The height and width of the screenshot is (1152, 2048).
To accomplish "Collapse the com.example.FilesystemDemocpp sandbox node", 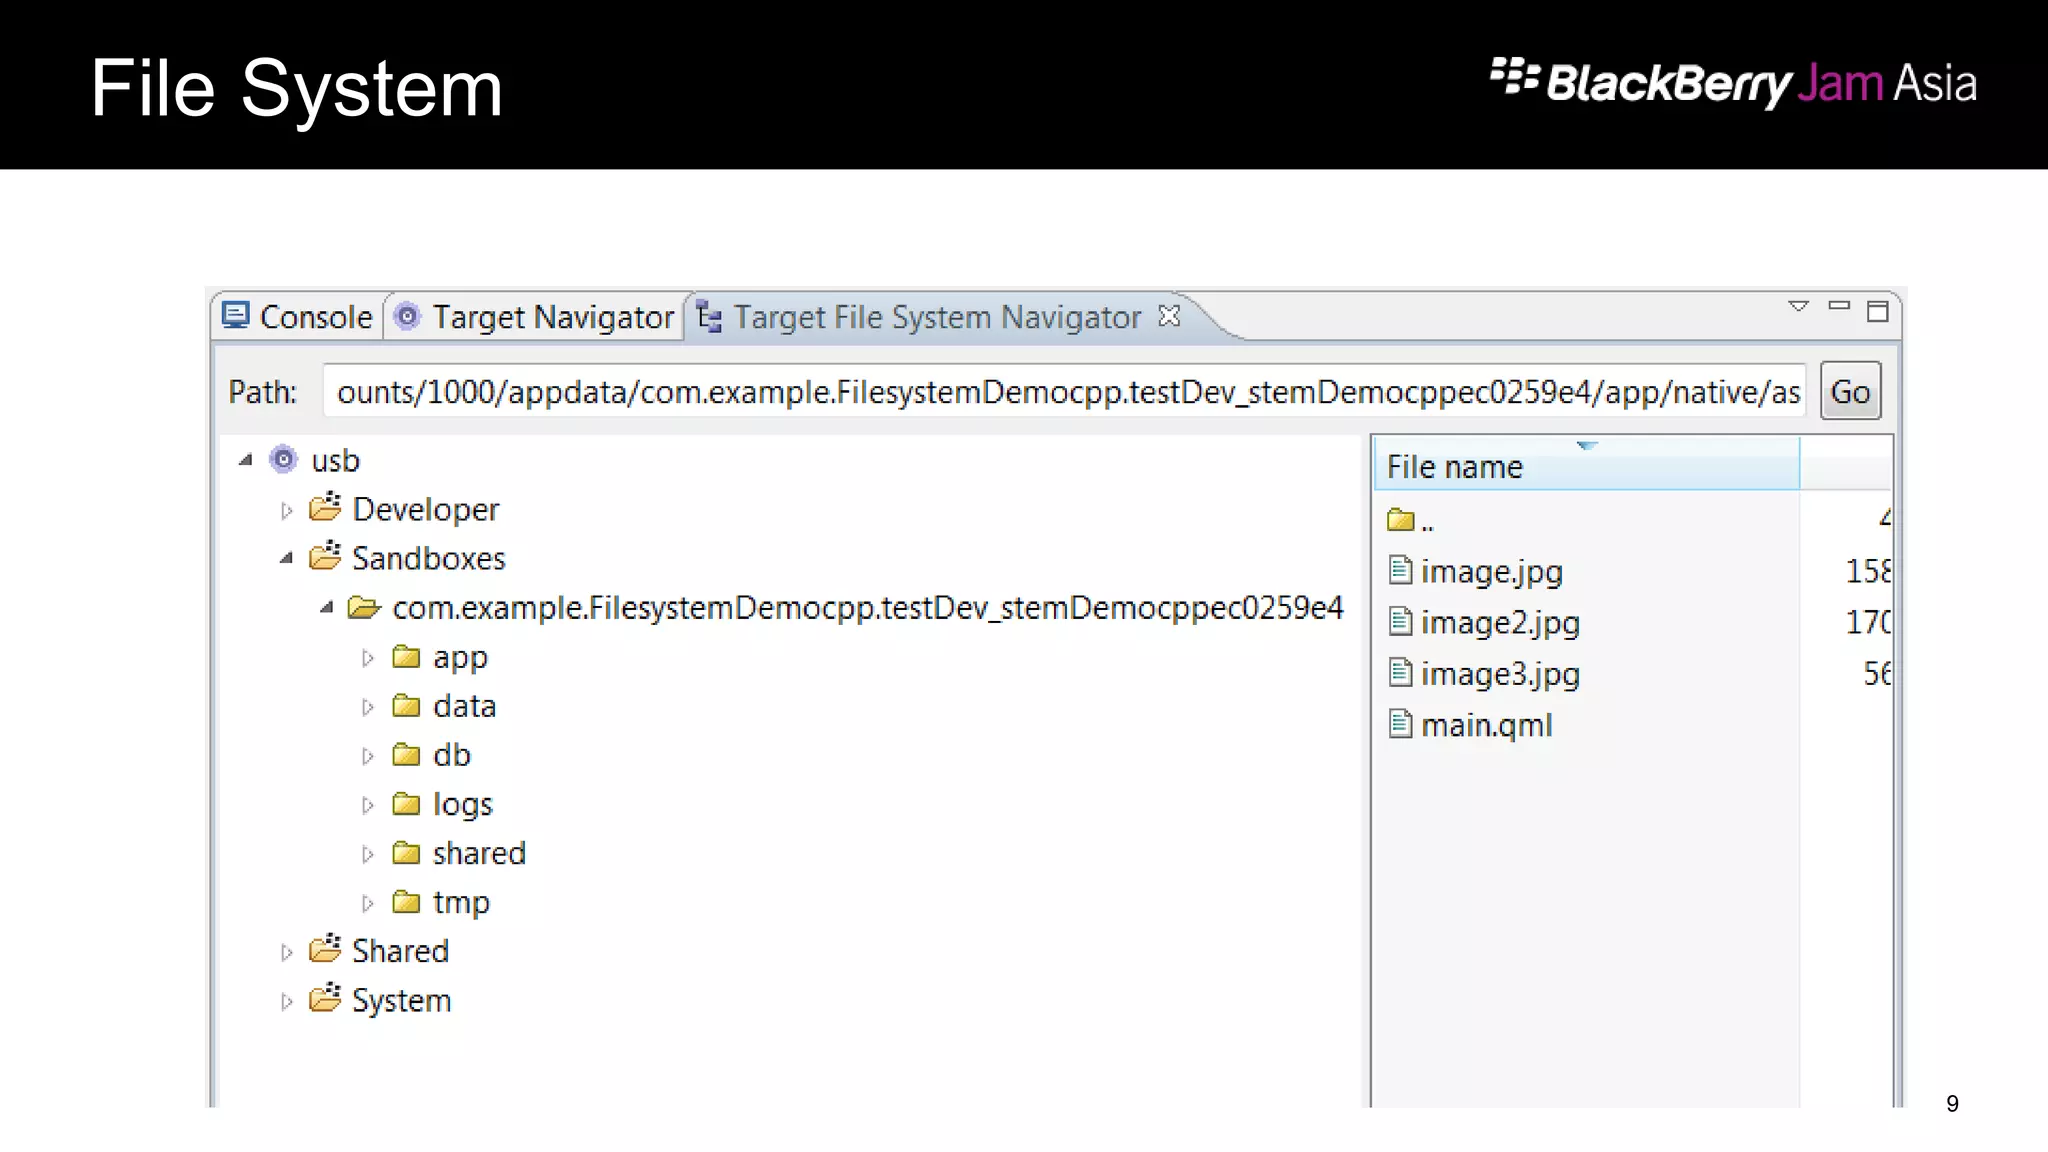I will click(x=327, y=607).
